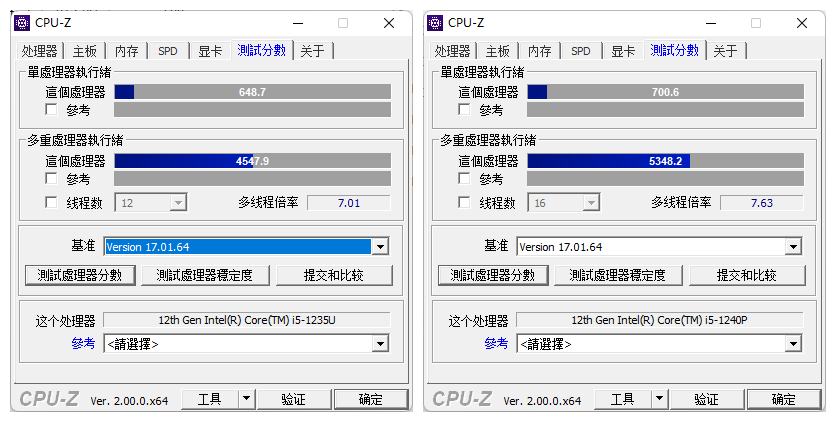Click 多线程倍率 field showing 7.01
The image size is (836, 422).
coord(349,203)
